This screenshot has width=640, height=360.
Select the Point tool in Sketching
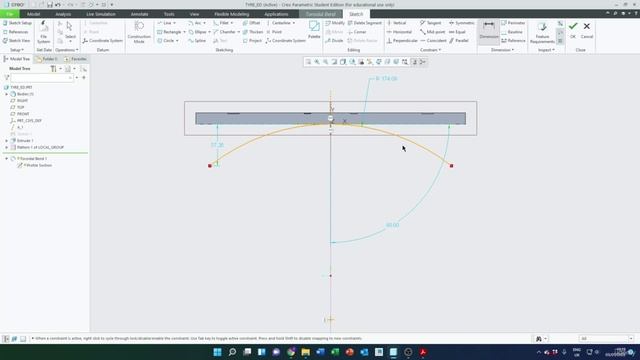click(274, 32)
